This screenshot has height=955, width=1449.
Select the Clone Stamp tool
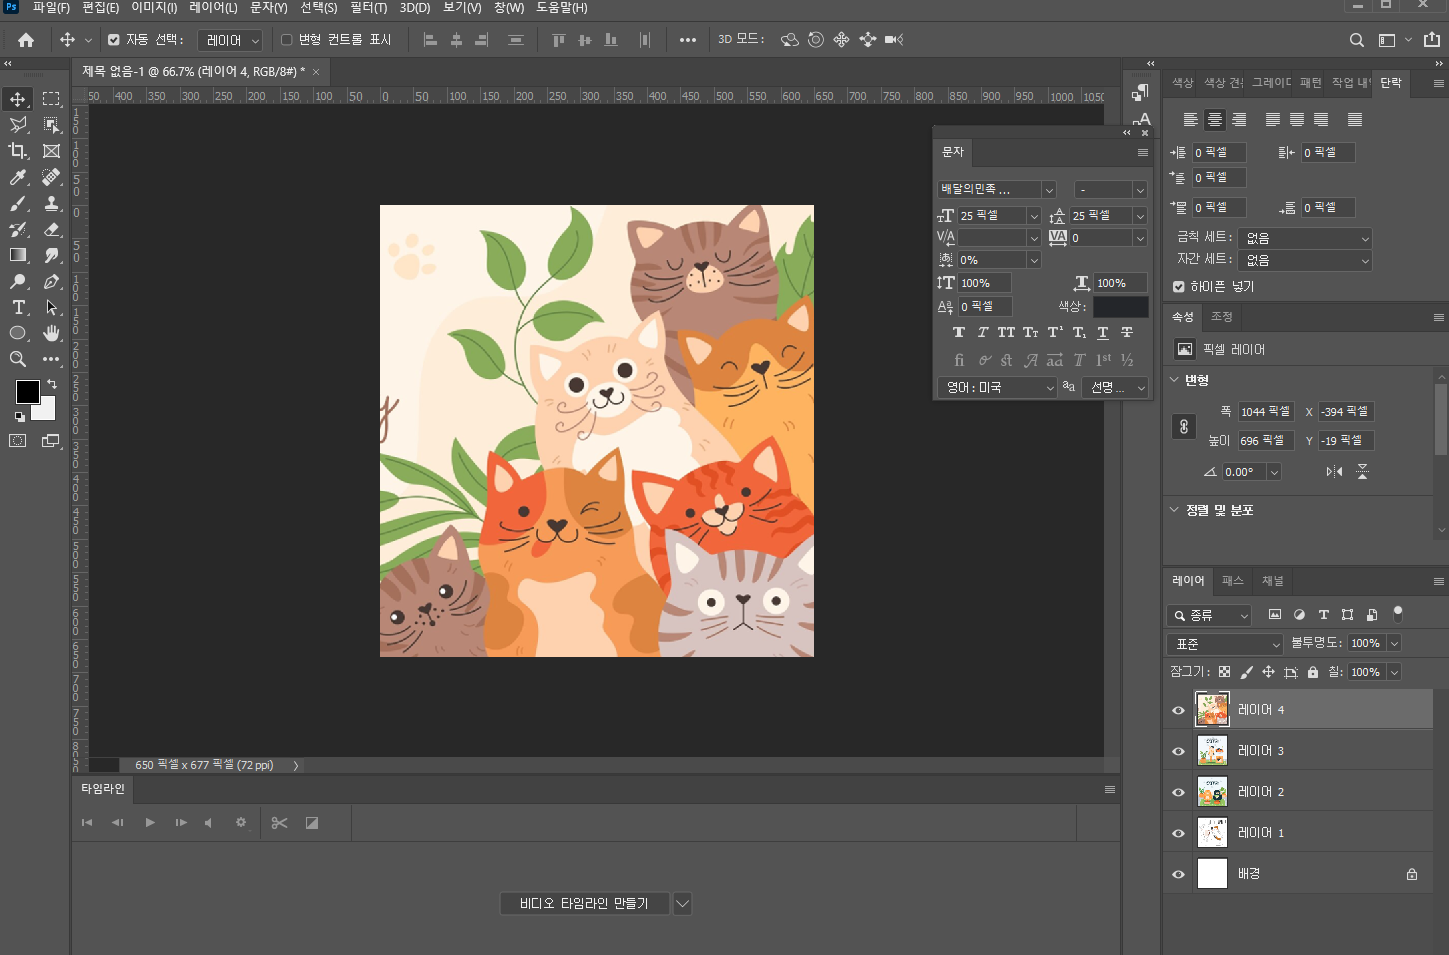coord(52,203)
